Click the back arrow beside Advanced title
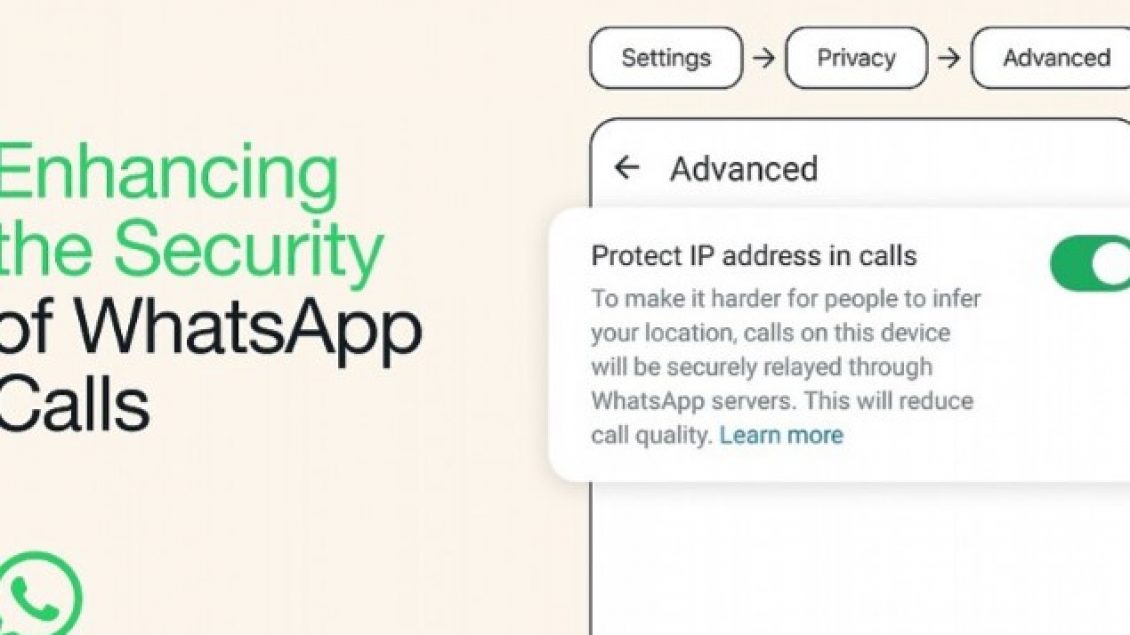The height and width of the screenshot is (635, 1130). tap(627, 167)
